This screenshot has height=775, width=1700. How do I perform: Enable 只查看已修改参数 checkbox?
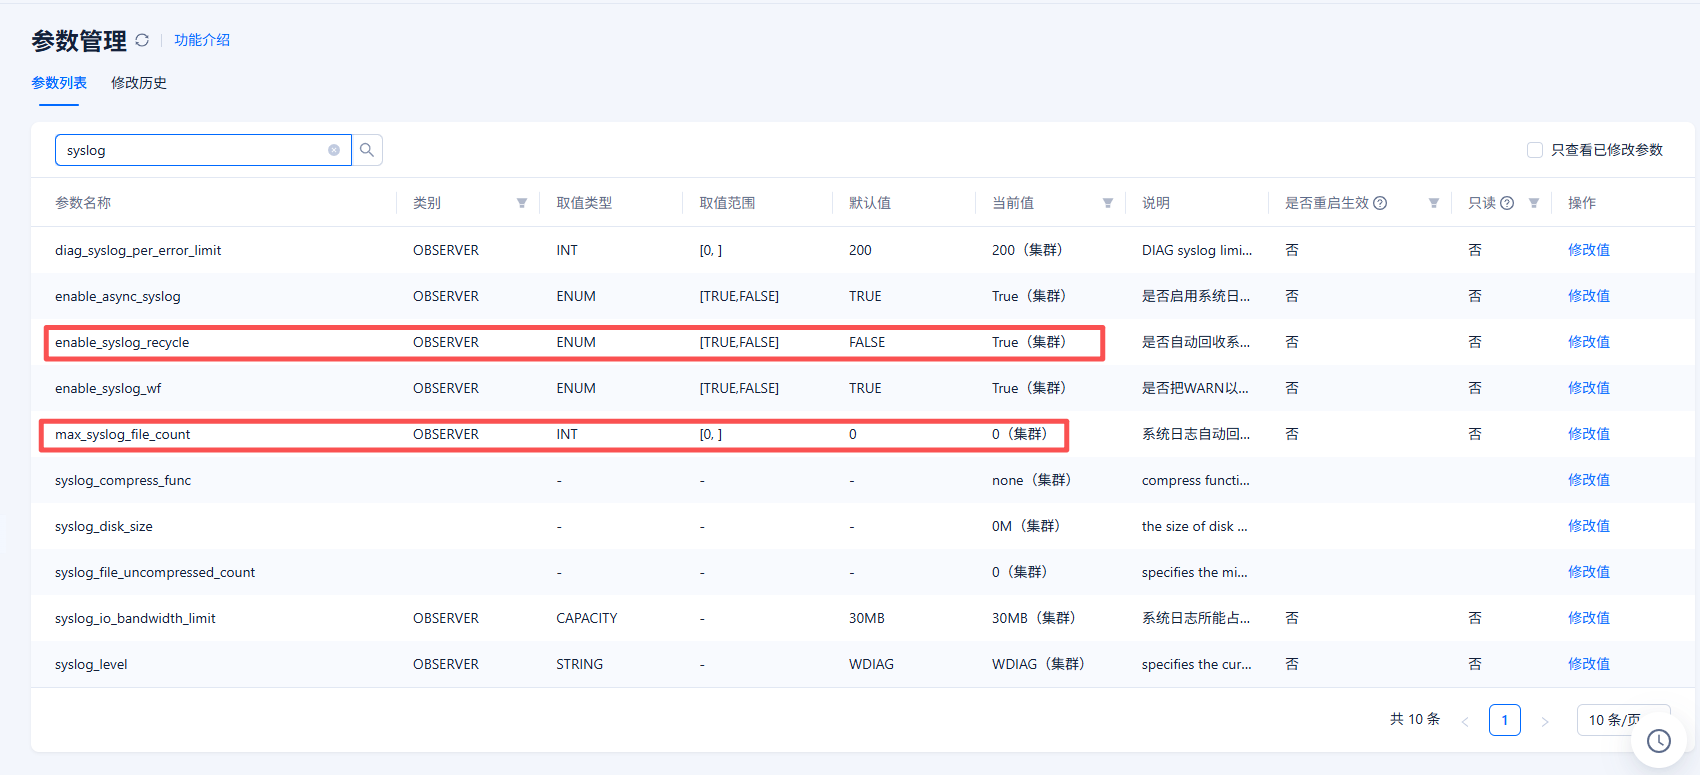(x=1535, y=150)
